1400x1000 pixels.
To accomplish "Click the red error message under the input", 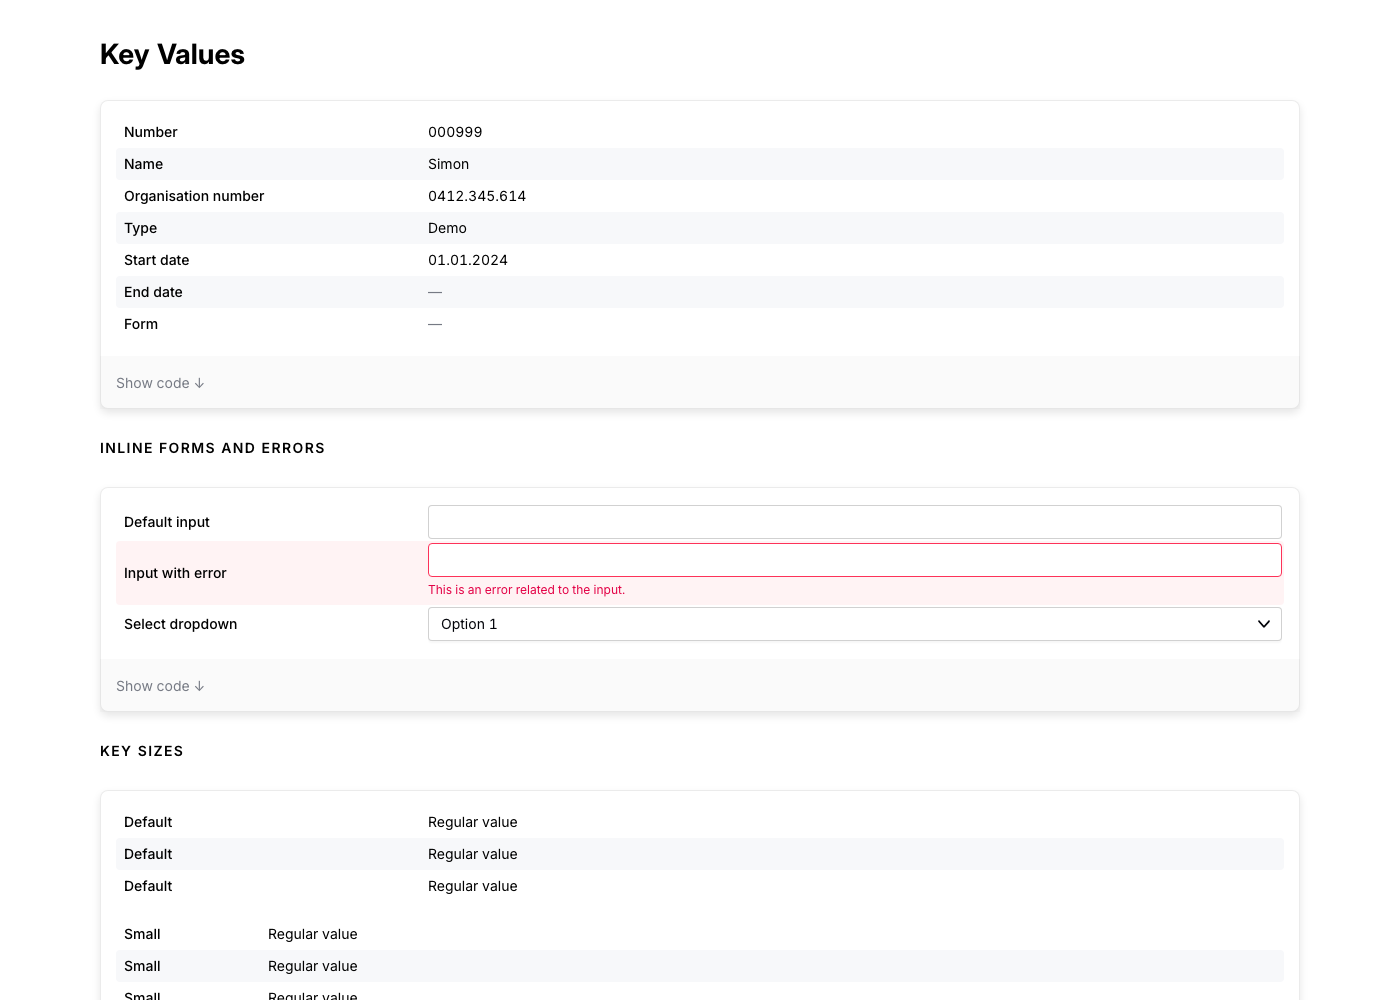I will tap(526, 590).
